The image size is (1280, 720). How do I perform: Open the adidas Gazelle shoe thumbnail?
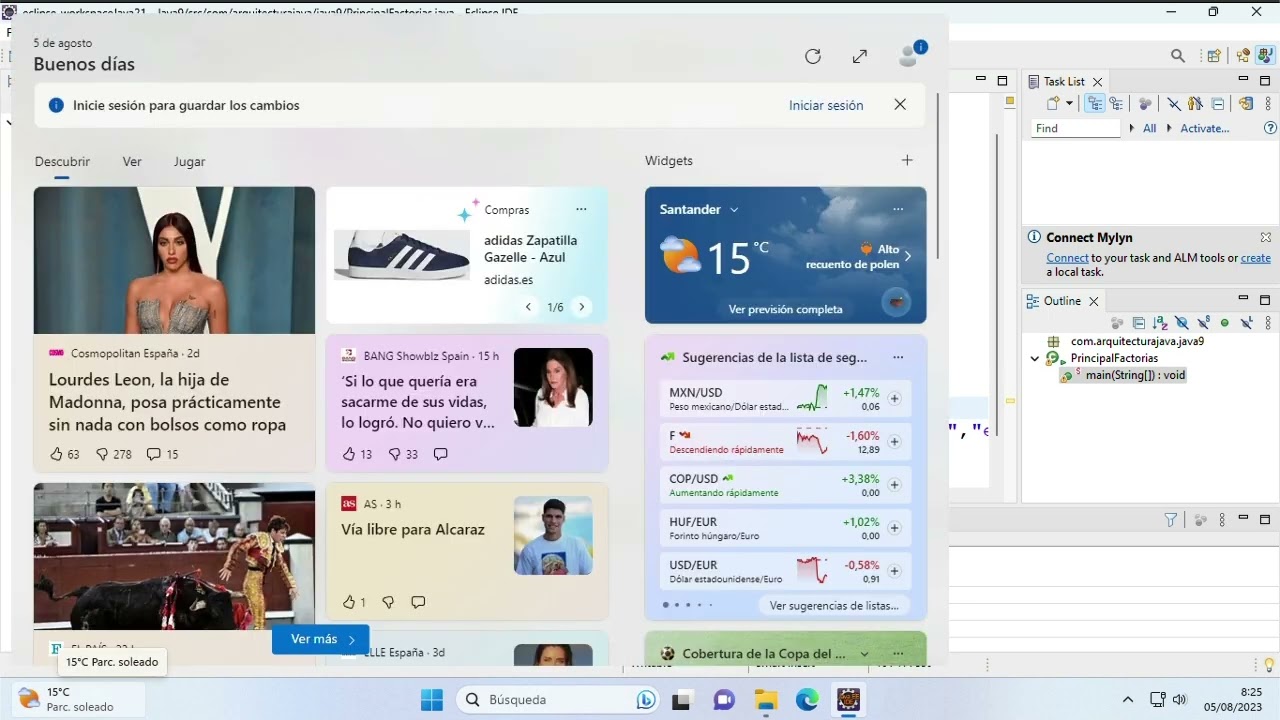tap(402, 255)
